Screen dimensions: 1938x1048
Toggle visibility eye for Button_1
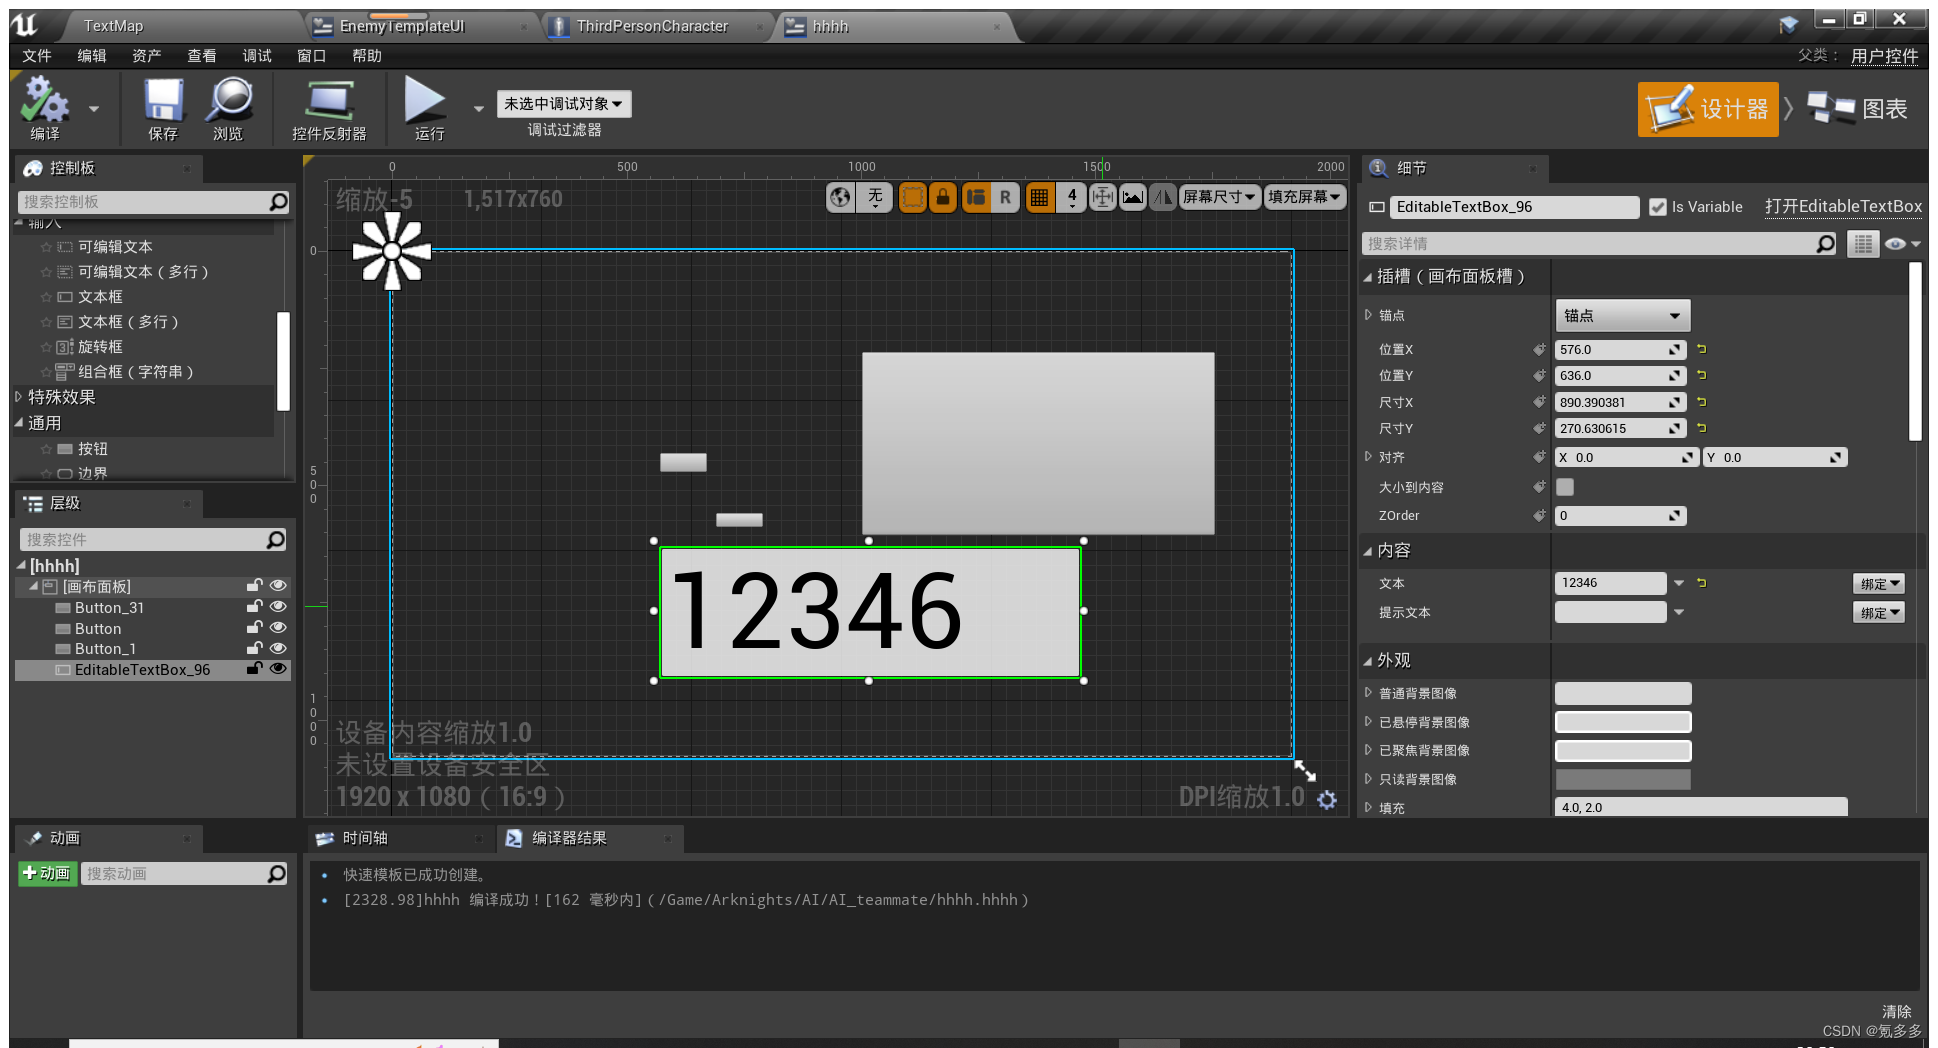click(x=279, y=648)
